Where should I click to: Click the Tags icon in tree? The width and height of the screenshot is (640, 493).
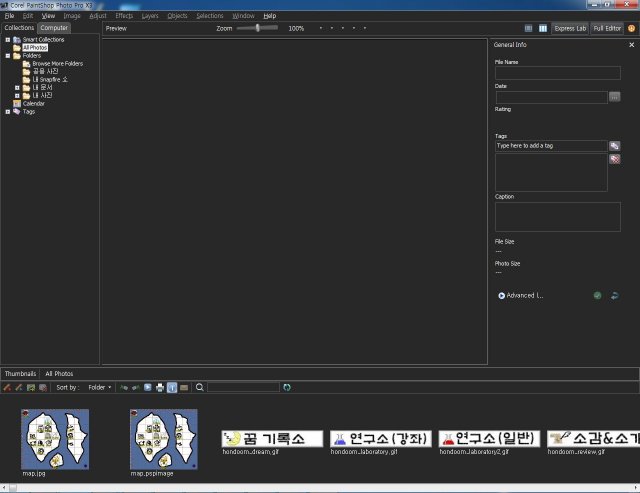(x=17, y=111)
